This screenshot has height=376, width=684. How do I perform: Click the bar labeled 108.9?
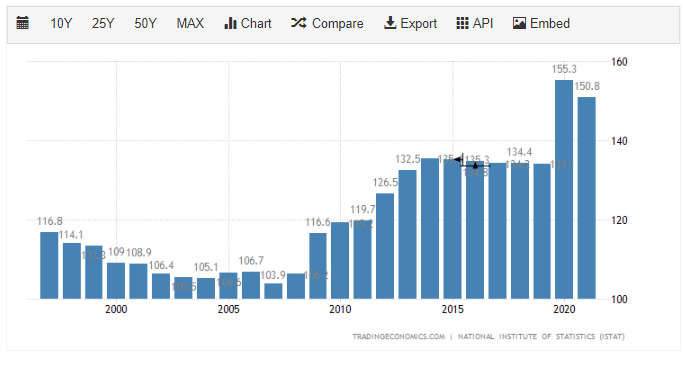[138, 281]
